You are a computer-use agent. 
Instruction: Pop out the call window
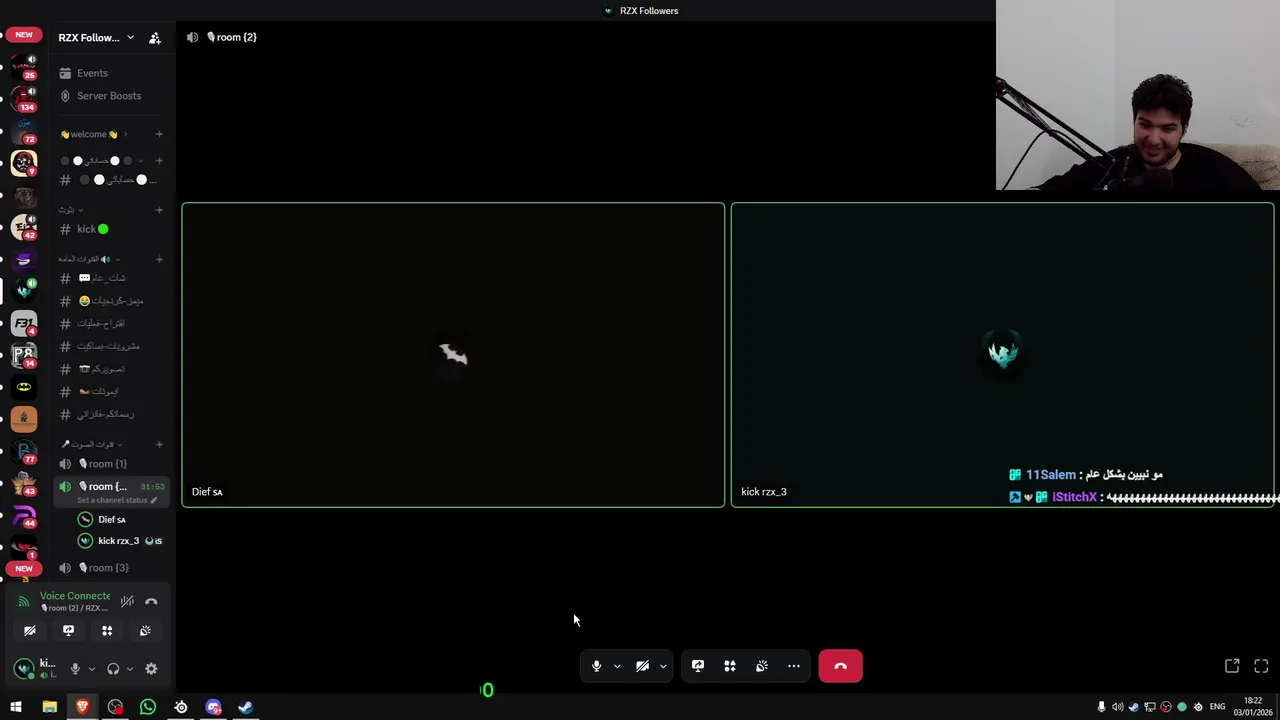point(1232,666)
